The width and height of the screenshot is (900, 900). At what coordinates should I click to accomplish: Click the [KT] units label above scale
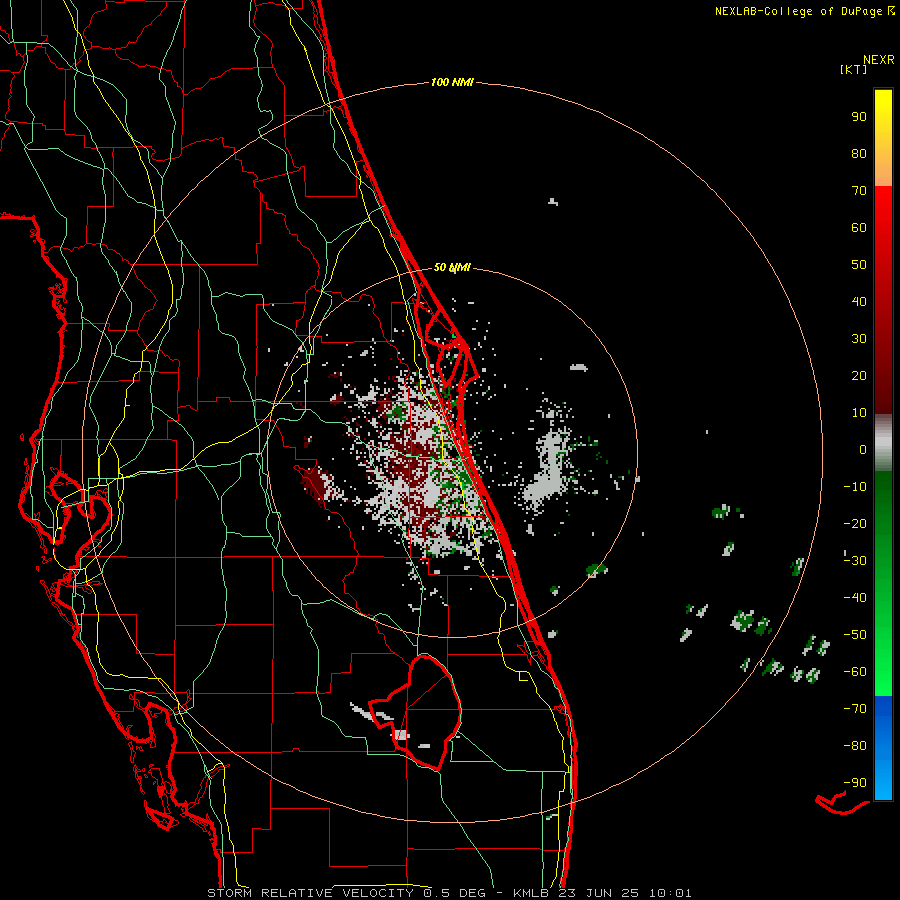(853, 69)
